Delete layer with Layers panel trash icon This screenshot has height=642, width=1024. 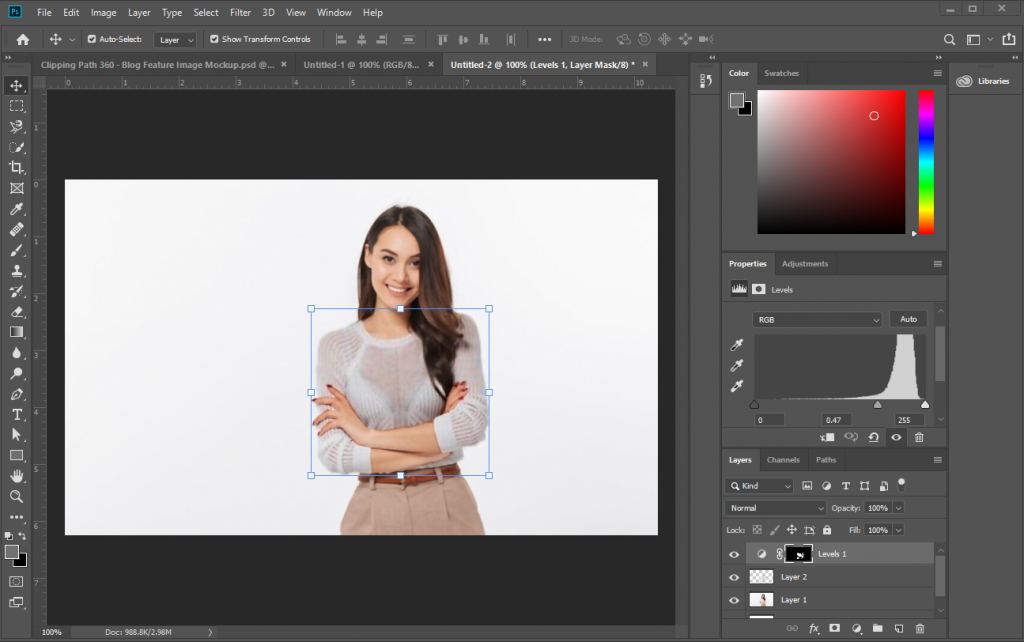coord(920,628)
